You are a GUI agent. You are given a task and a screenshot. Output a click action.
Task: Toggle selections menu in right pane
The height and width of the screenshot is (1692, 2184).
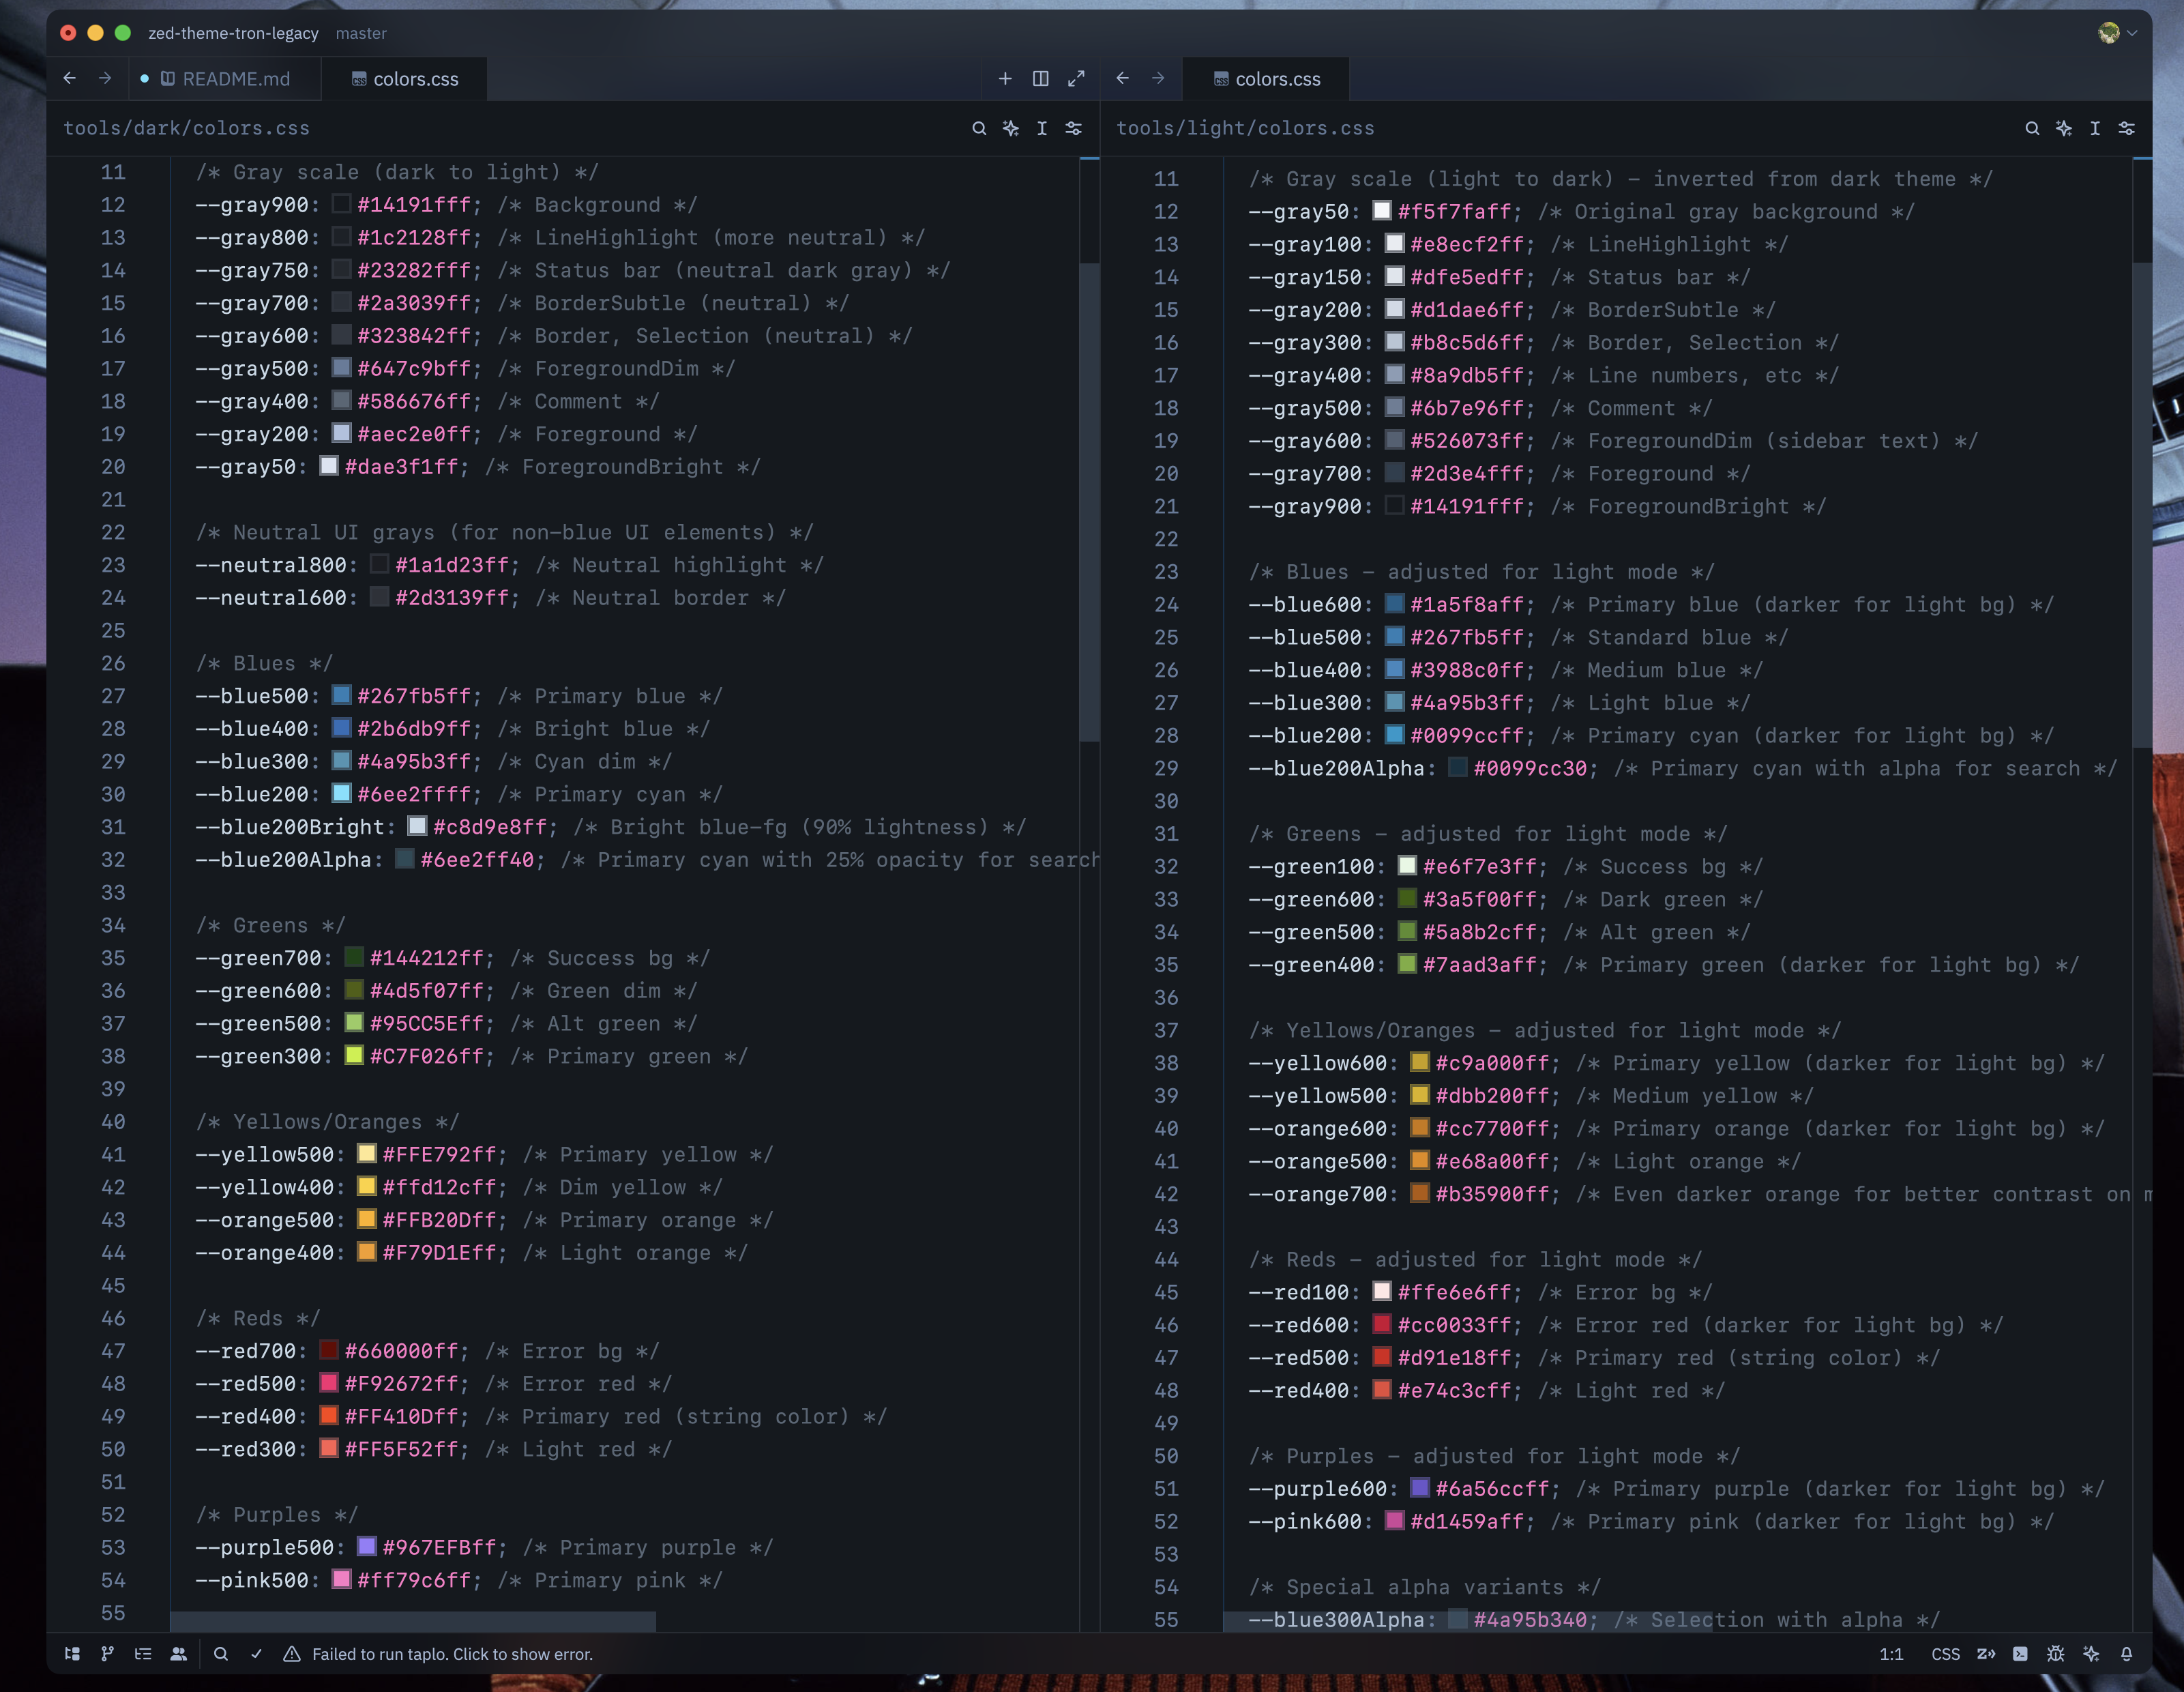tap(2095, 128)
